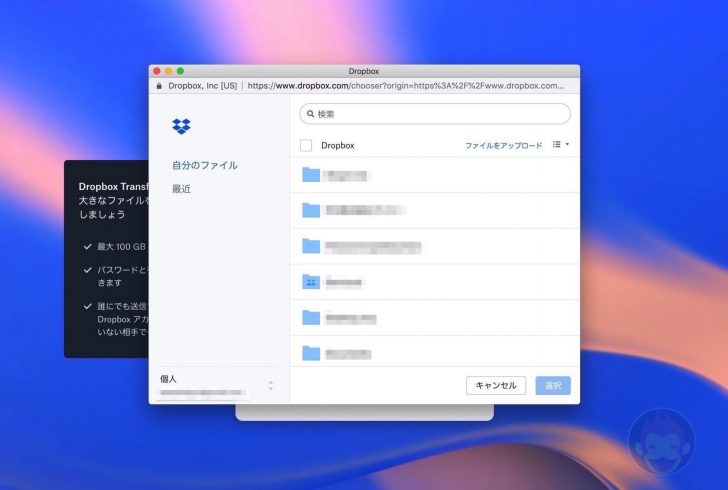Screen dimensions: 728x490
Task: Click the ファイルをアップロード link
Action: tap(504, 145)
